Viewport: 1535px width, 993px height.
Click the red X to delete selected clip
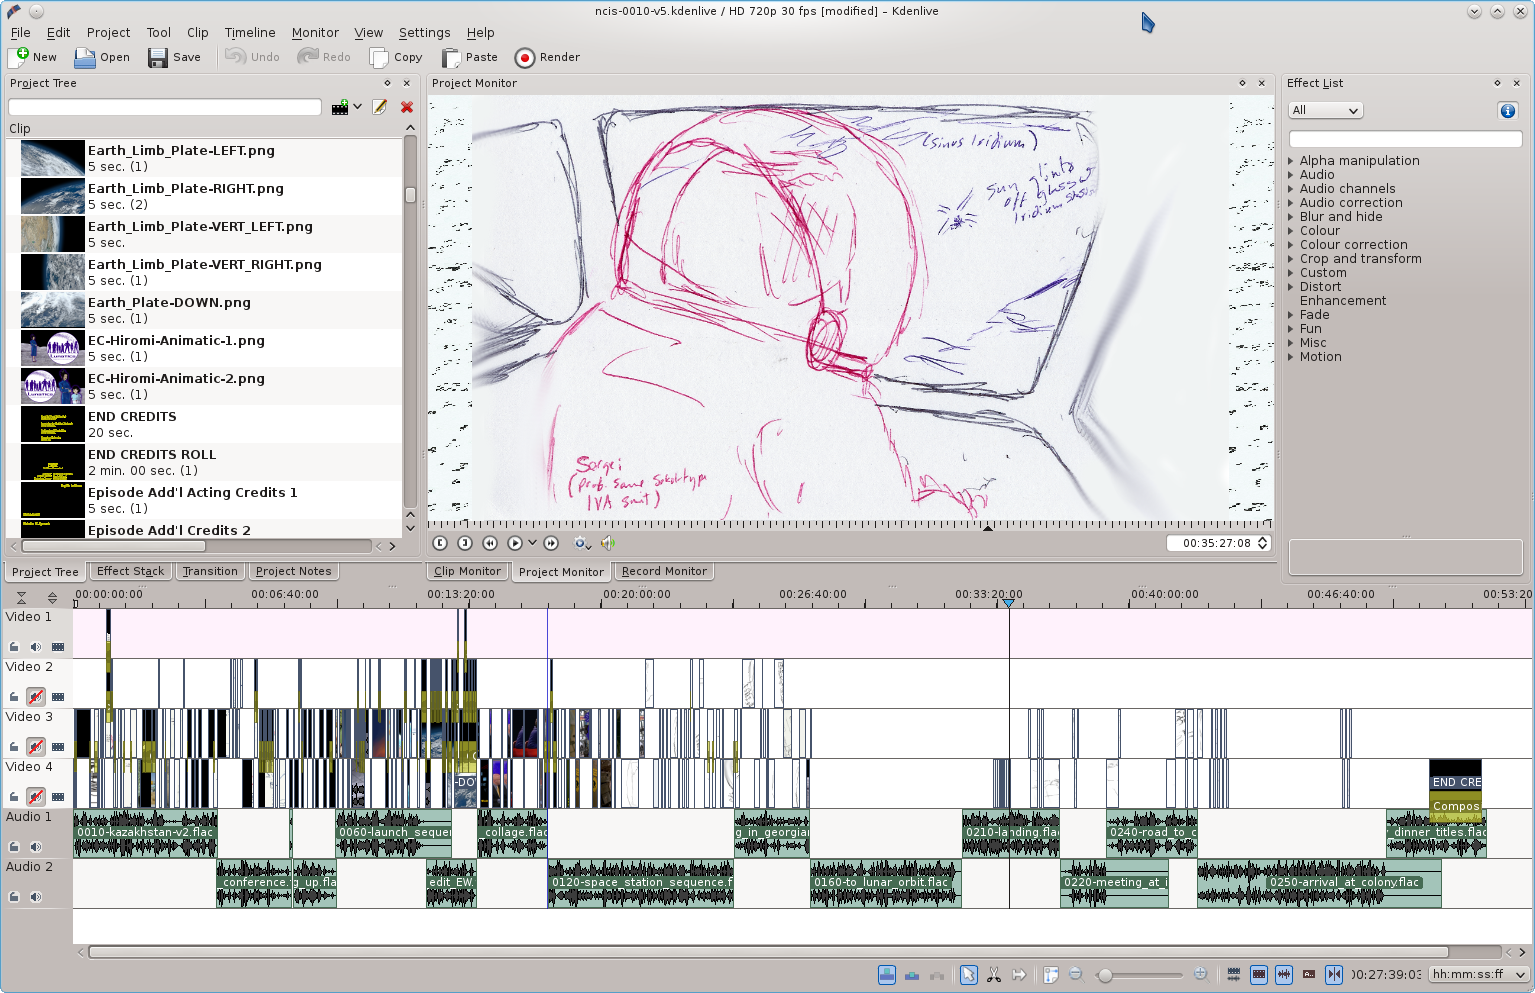pos(406,107)
